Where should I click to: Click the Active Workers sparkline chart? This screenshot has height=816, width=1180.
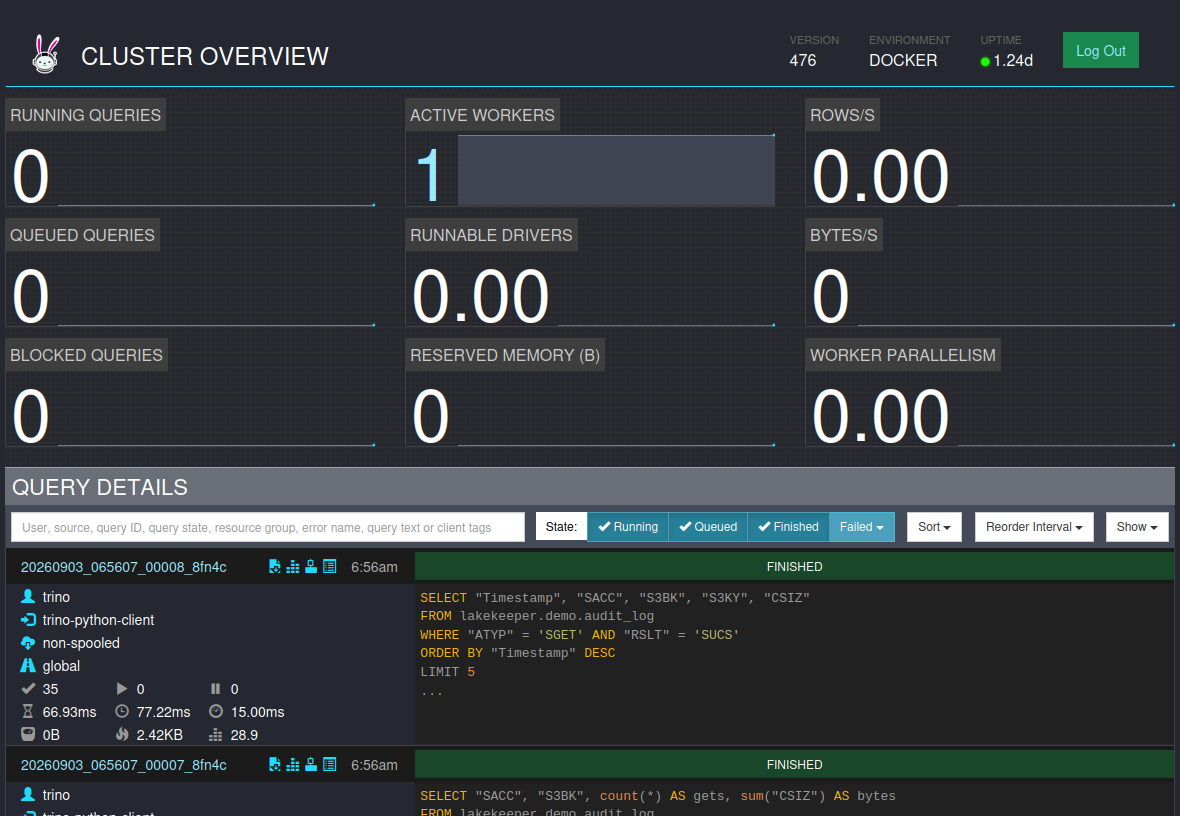coord(616,170)
